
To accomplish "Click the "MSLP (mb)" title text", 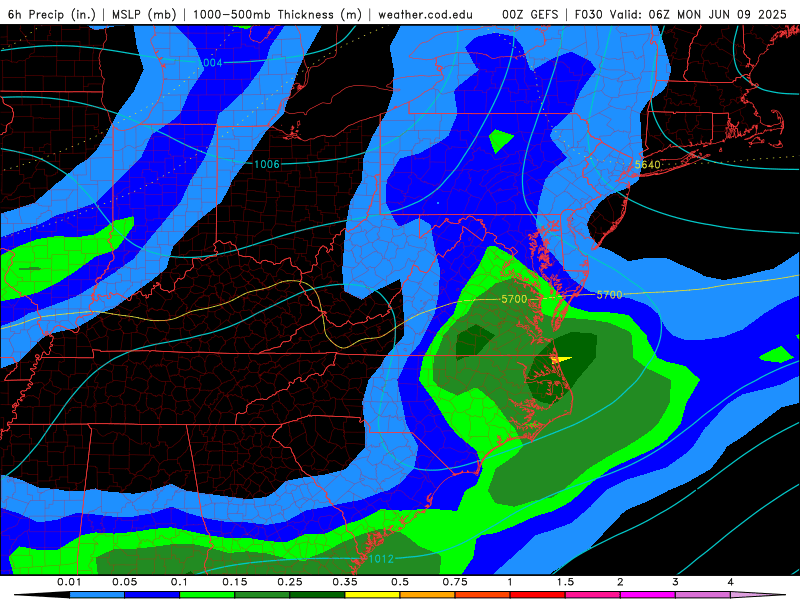I will point(144,14).
